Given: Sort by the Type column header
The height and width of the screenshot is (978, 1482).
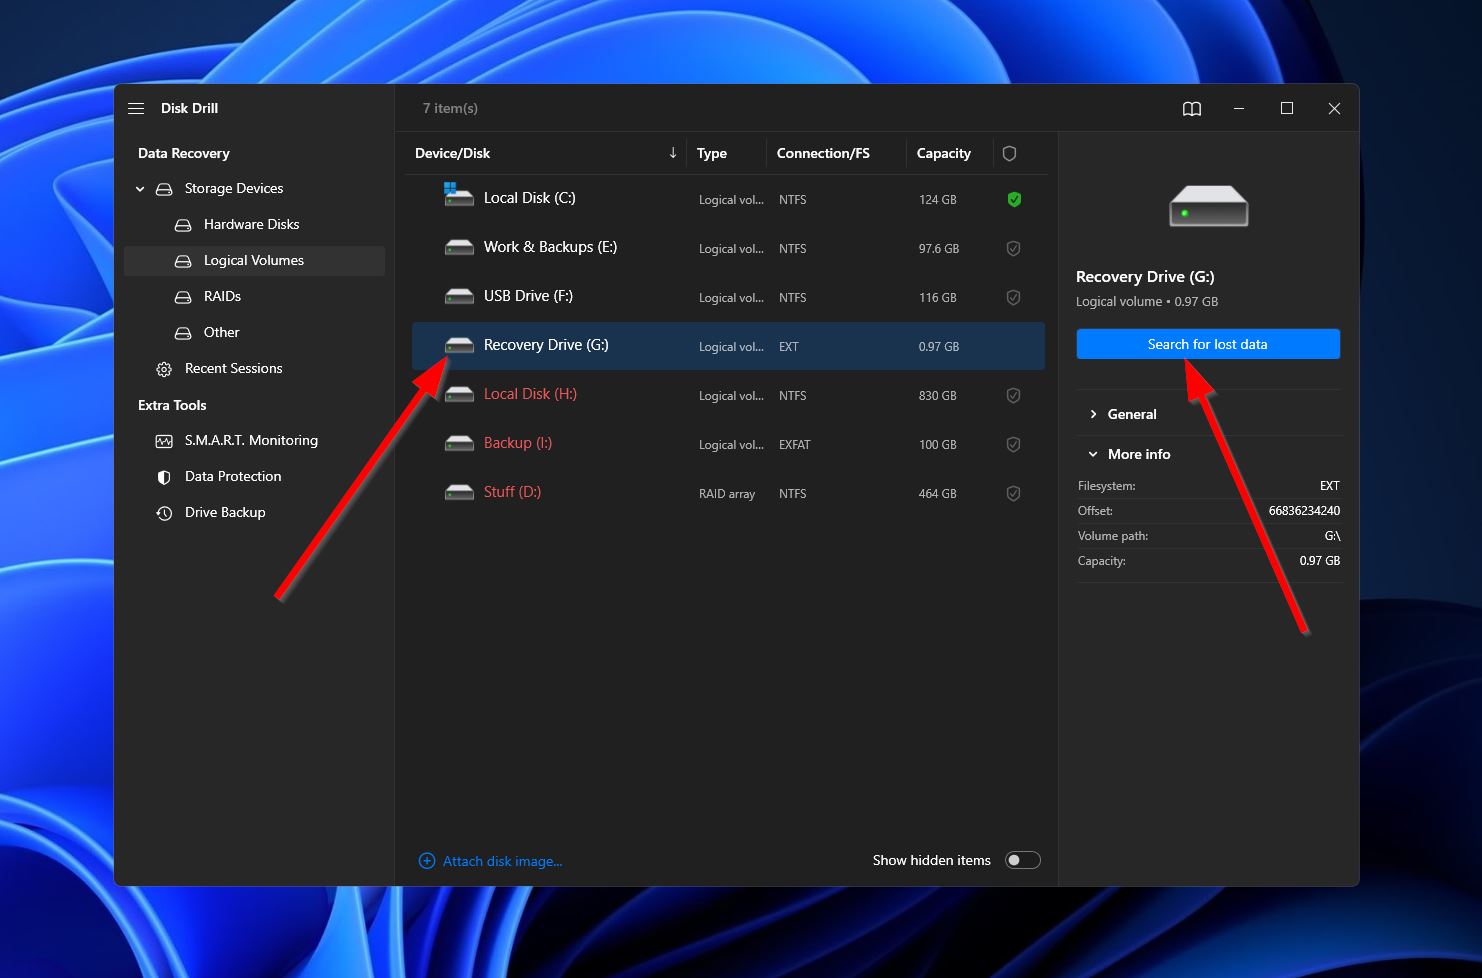Looking at the screenshot, I should [x=711, y=153].
